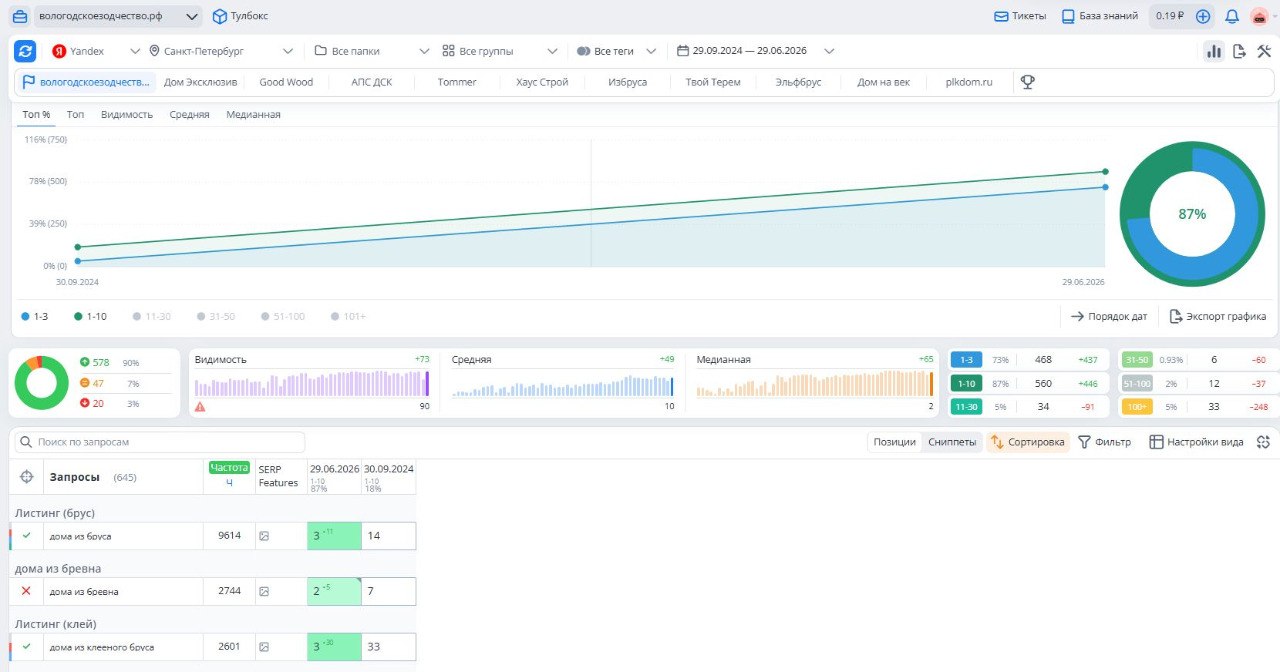Focus the Поиск по запросам field

click(160, 442)
